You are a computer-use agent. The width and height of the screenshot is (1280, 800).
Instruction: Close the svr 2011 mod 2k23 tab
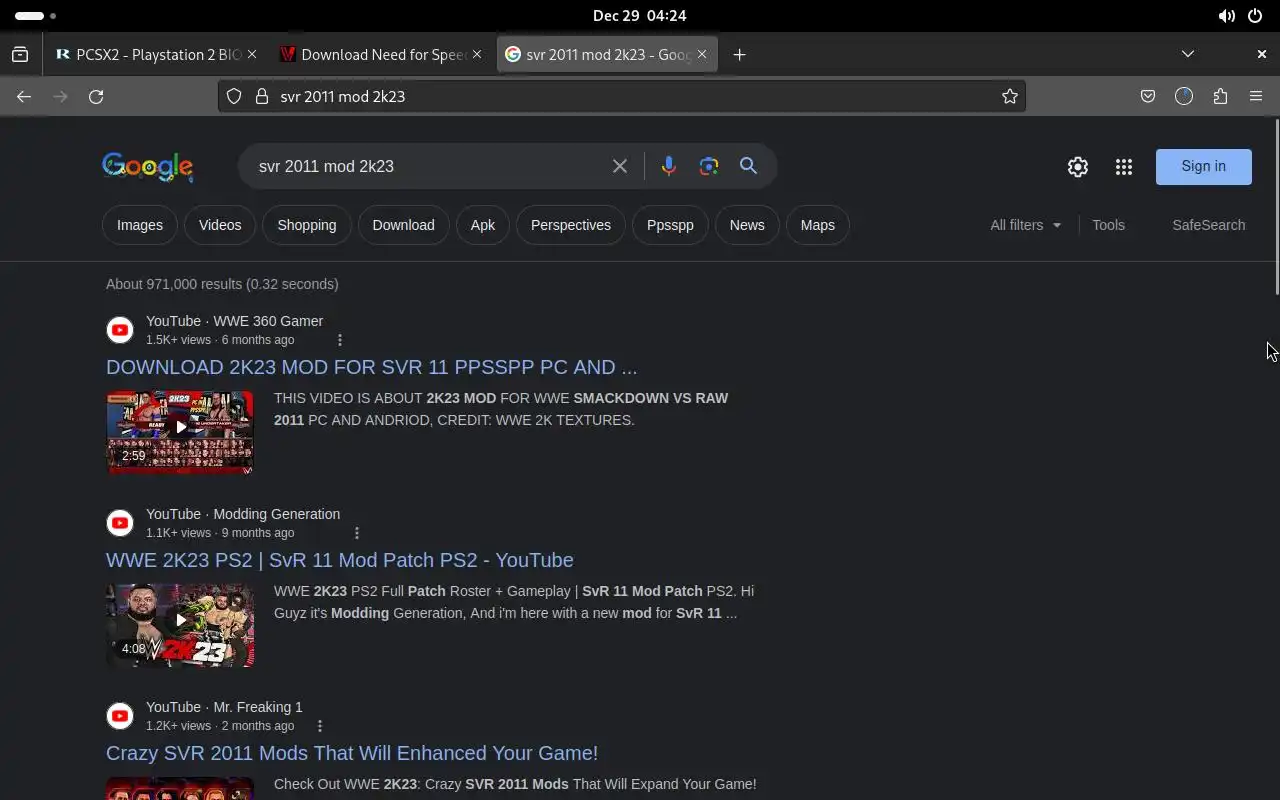[x=702, y=54]
